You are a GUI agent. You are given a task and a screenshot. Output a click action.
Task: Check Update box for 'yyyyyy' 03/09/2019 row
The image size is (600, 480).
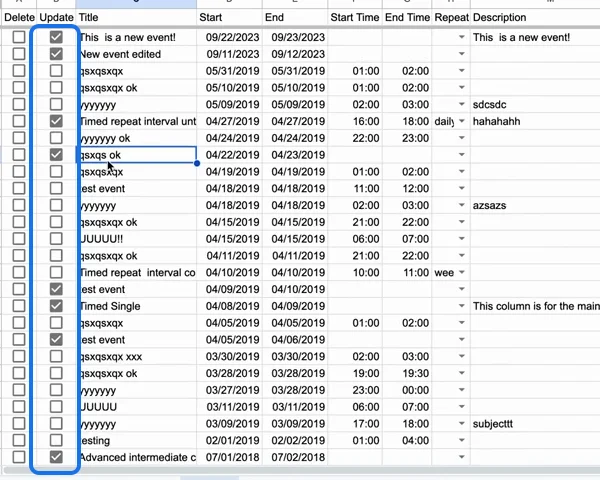[x=56, y=423]
